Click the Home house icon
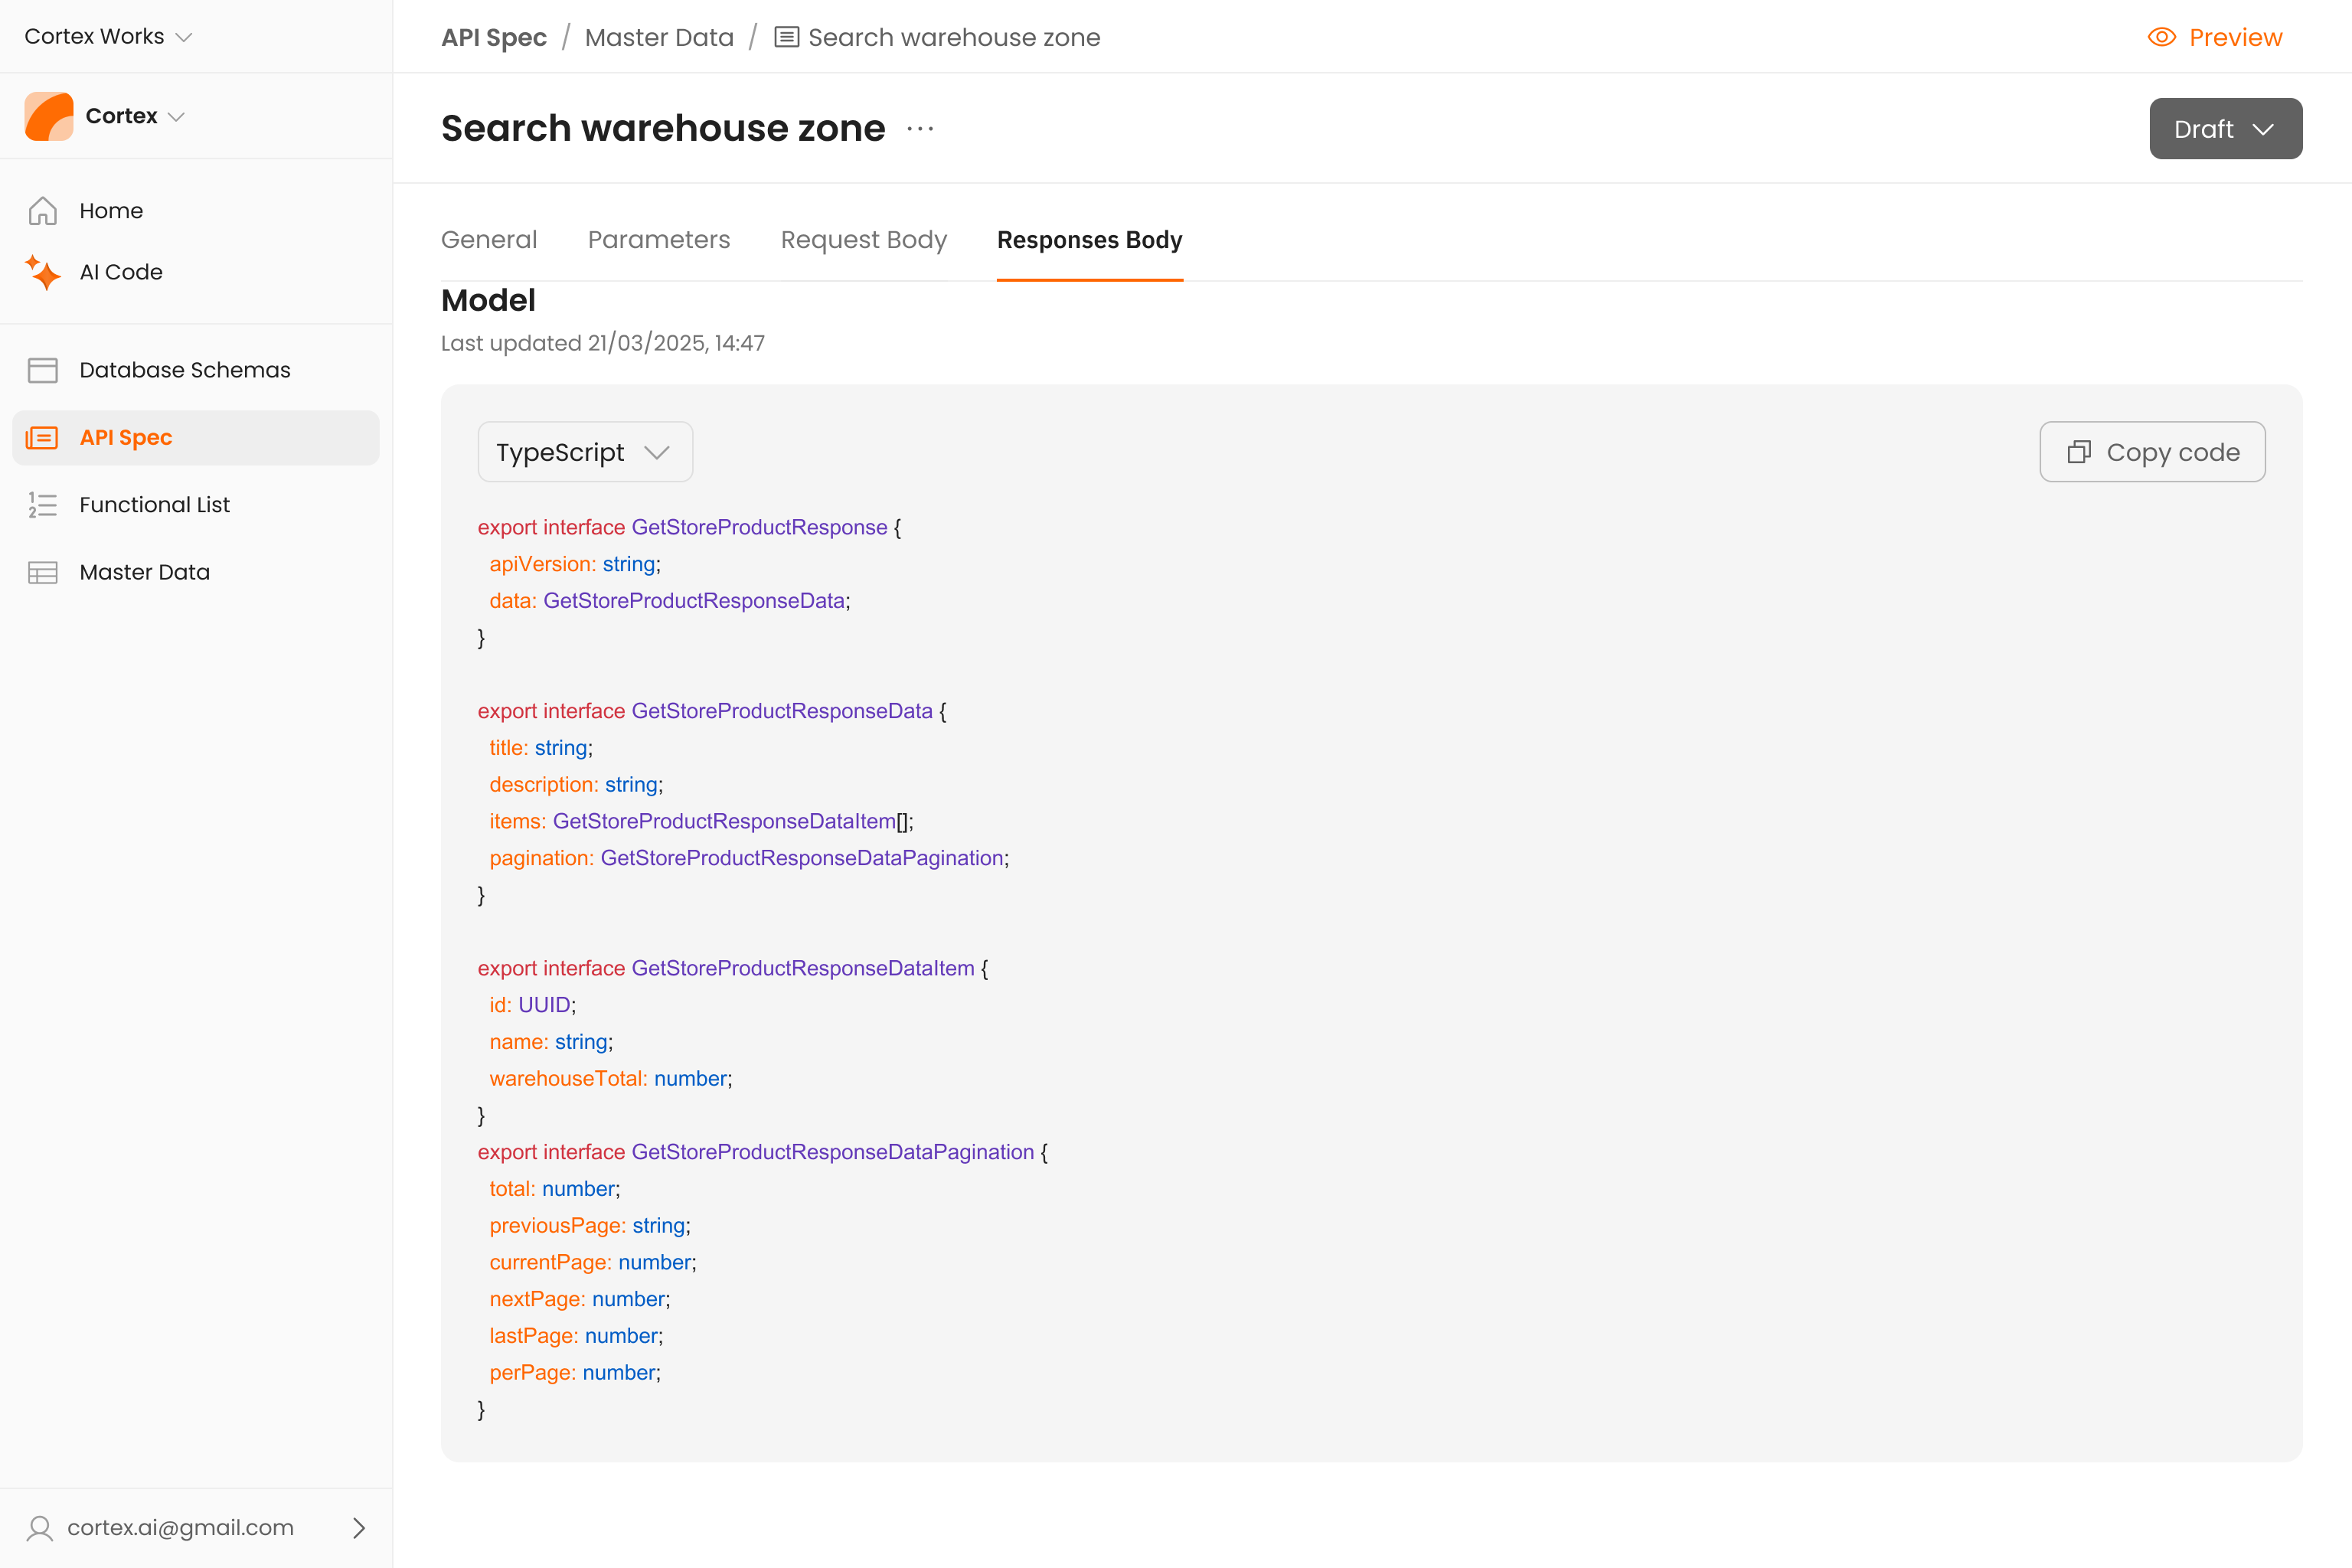Viewport: 2352px width, 1568px height. click(42, 211)
